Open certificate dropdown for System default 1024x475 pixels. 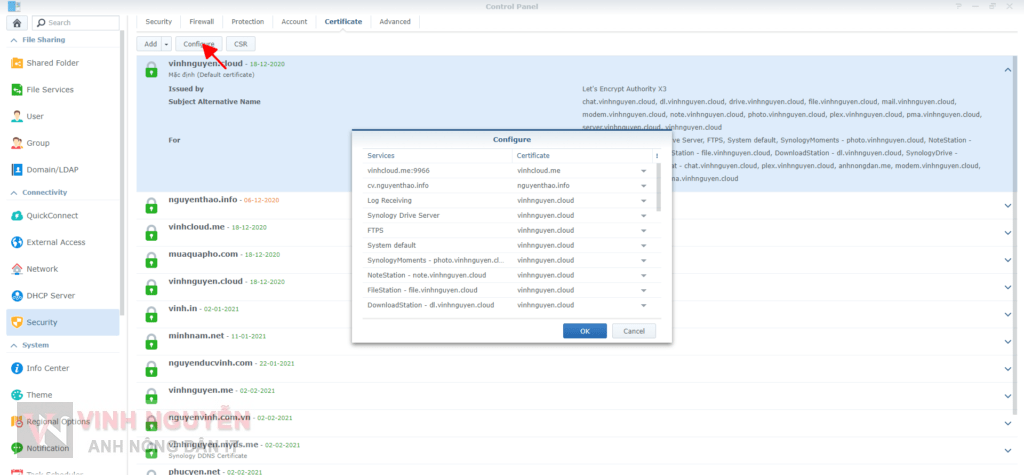[x=643, y=246]
